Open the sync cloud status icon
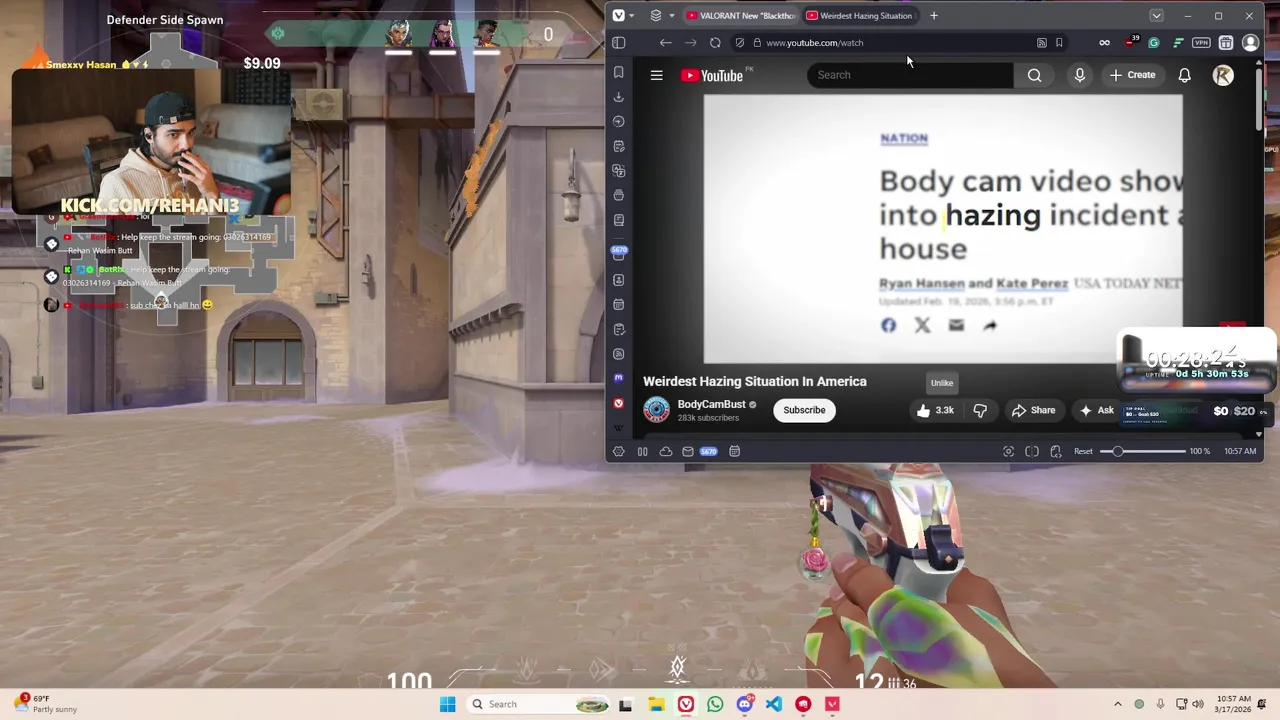The image size is (1280, 720). (665, 452)
